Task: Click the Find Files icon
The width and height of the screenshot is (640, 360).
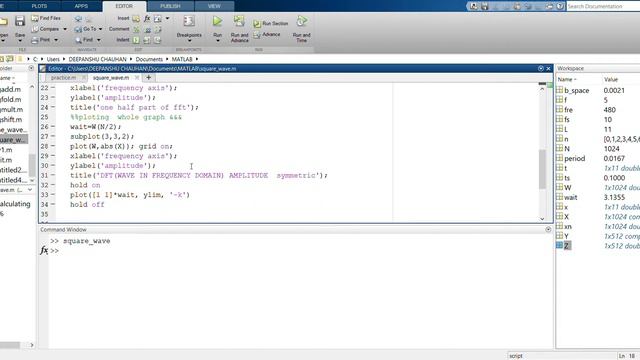Action: tap(35, 18)
